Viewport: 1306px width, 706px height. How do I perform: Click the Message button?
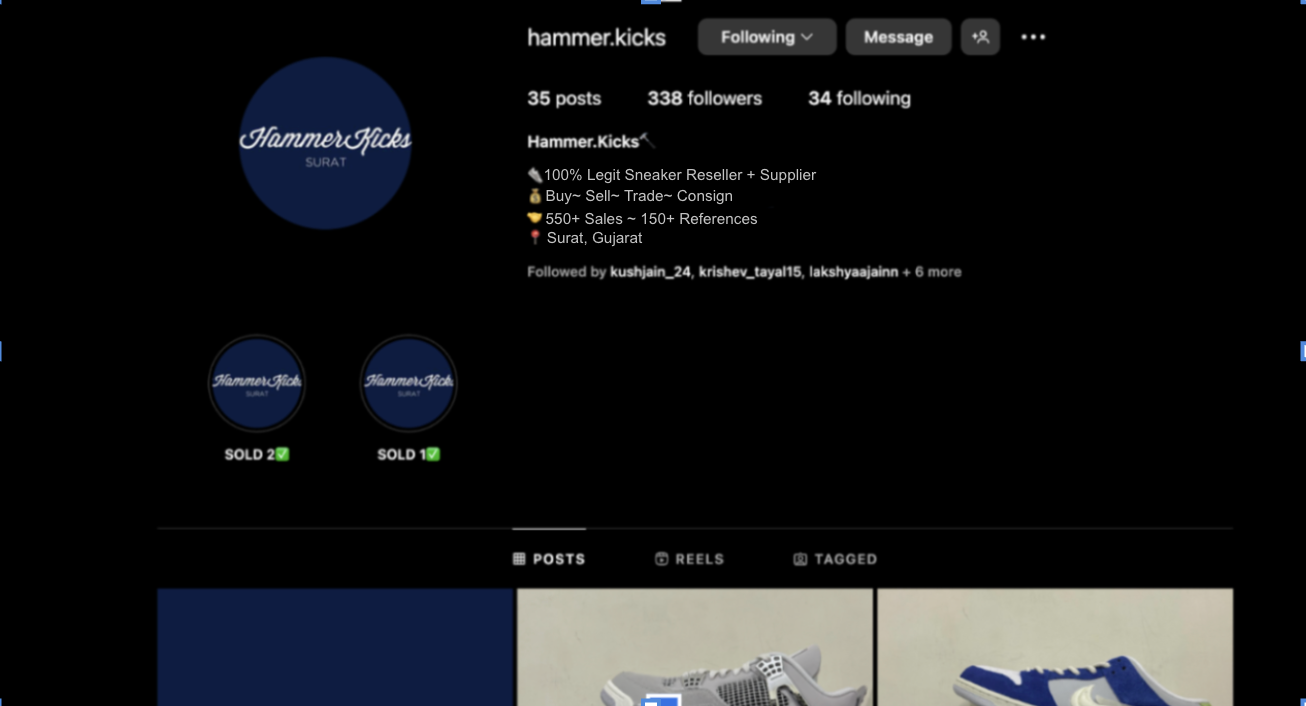coord(898,37)
